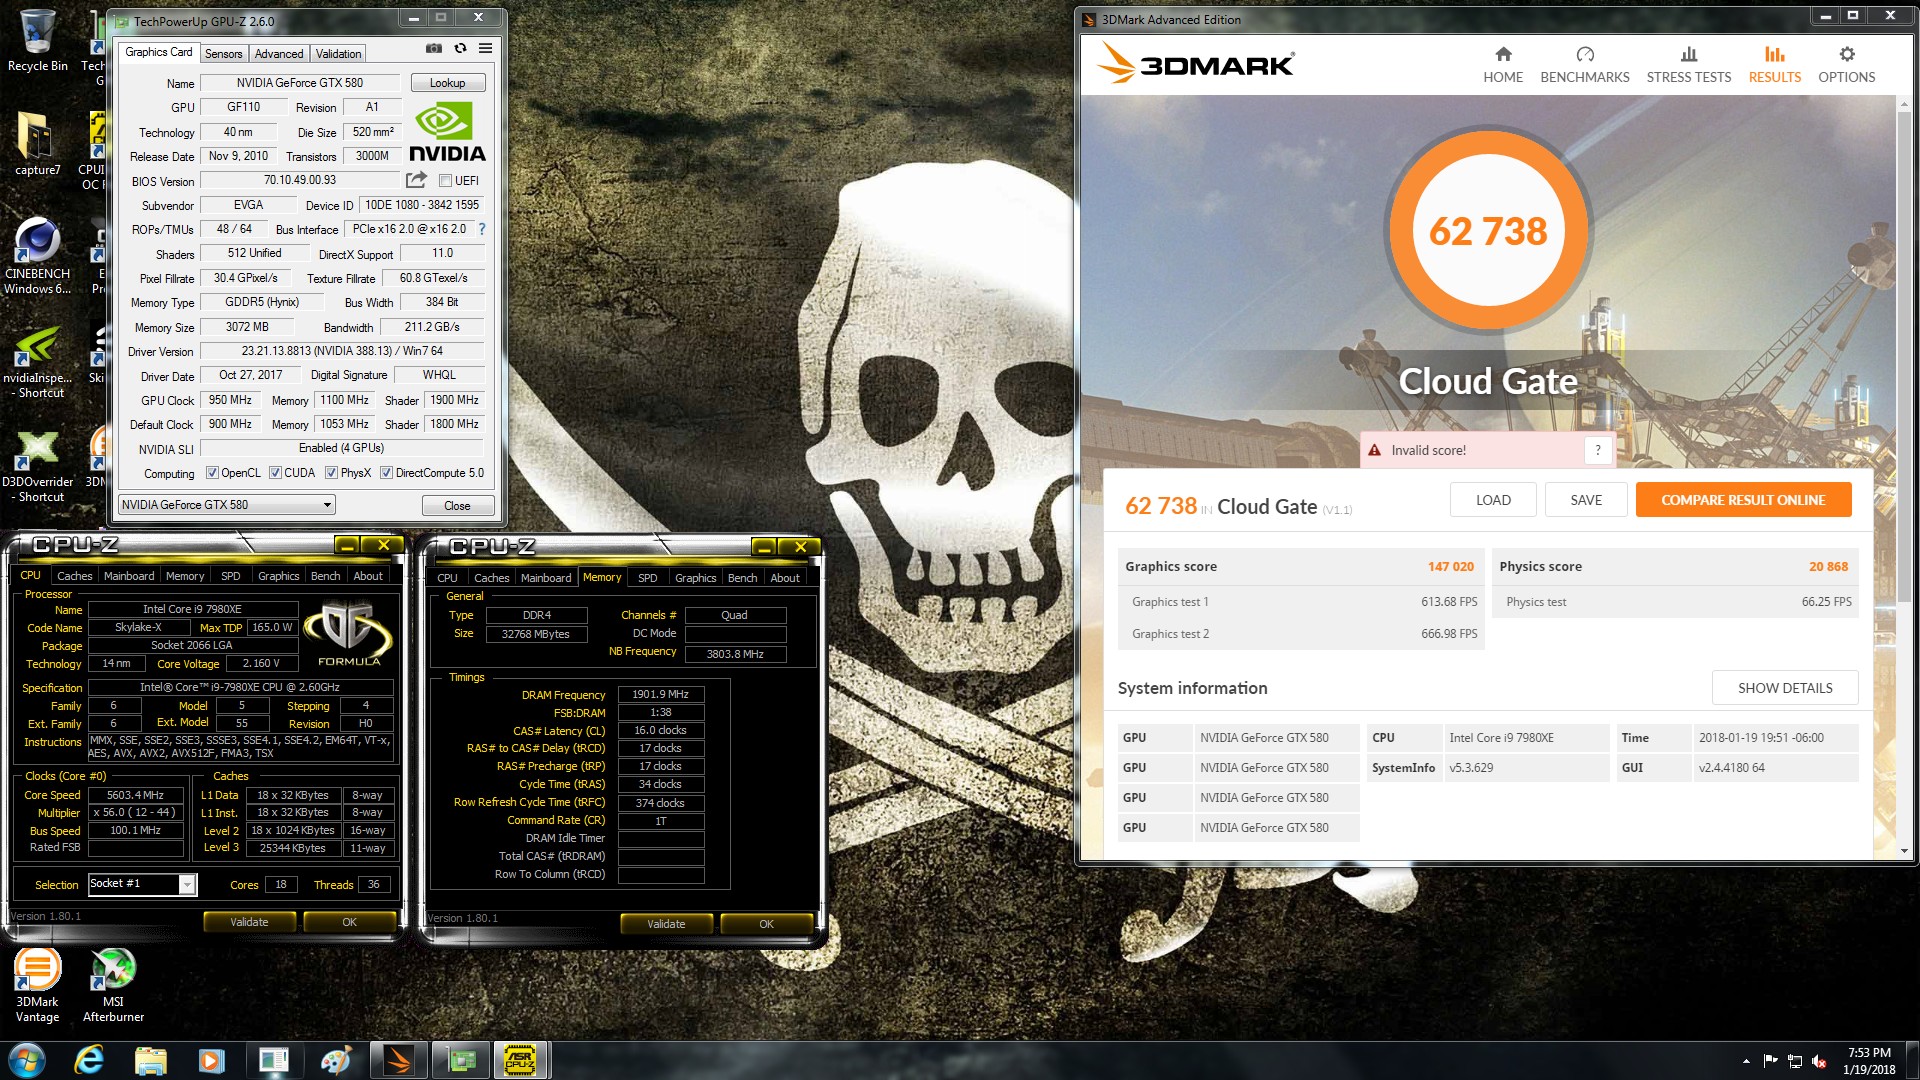Open the Mainboard tab in the left CPU-Z window
Viewport: 1920px width, 1080px height.
pyautogui.click(x=129, y=576)
